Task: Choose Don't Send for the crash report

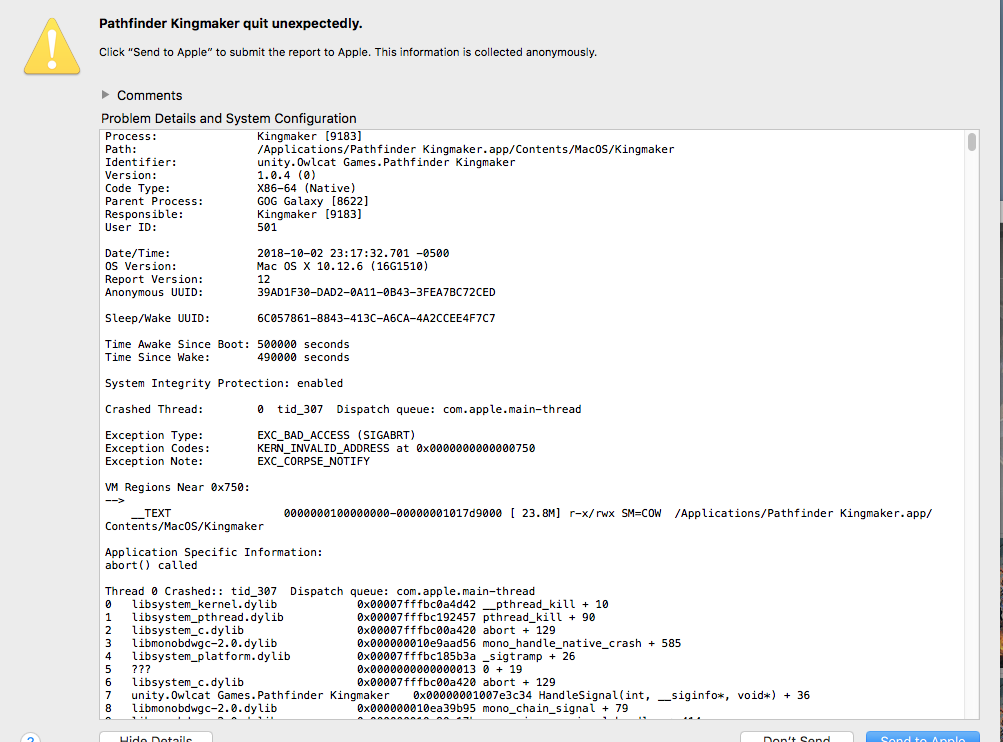Action: tap(796, 738)
